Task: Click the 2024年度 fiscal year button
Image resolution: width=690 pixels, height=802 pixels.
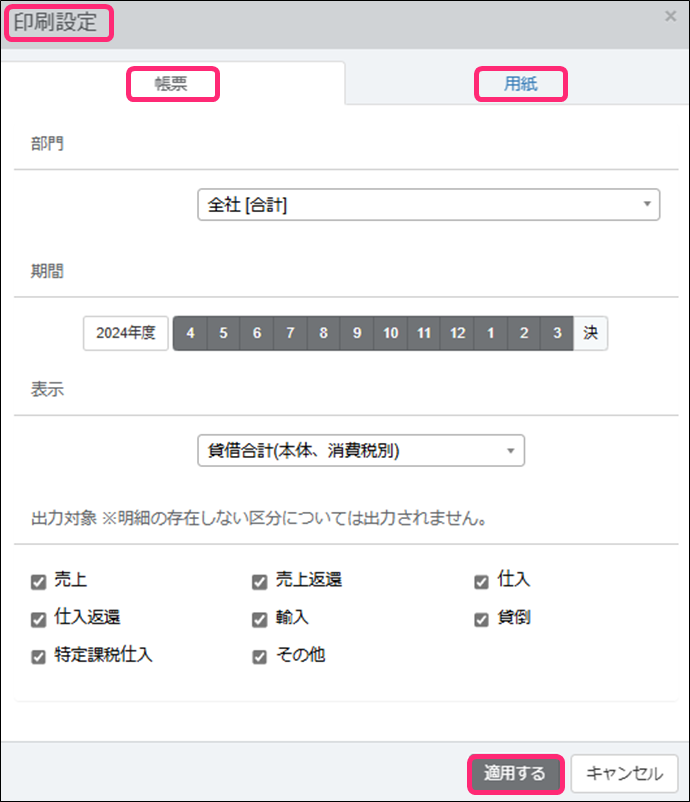Action: coord(126,333)
